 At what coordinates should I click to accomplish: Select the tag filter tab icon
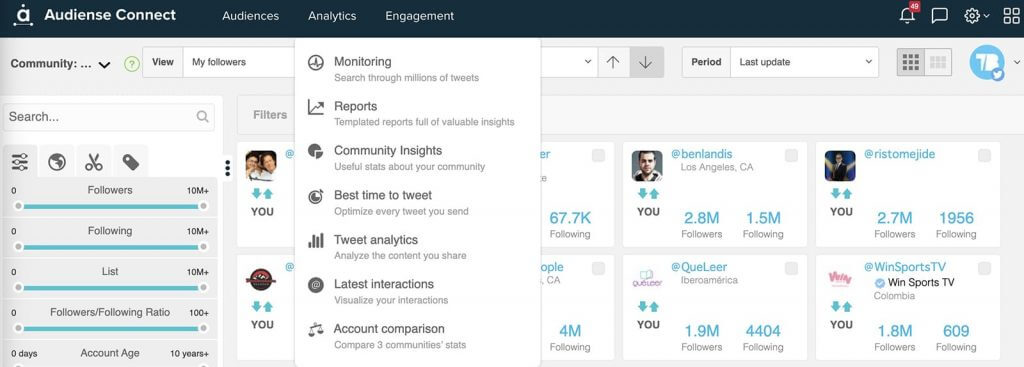point(131,161)
